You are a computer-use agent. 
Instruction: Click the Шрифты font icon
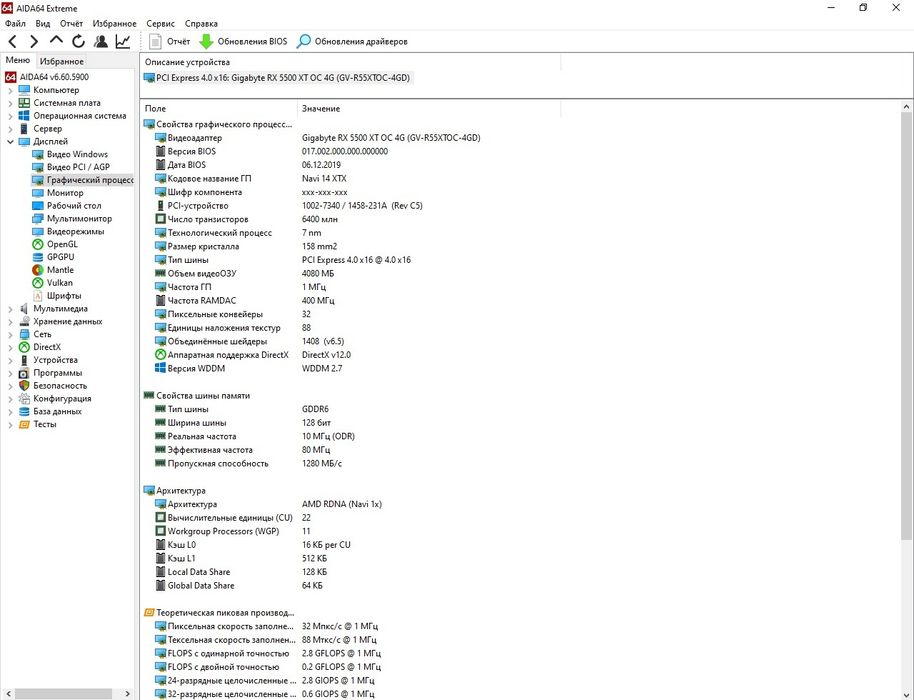[37, 296]
